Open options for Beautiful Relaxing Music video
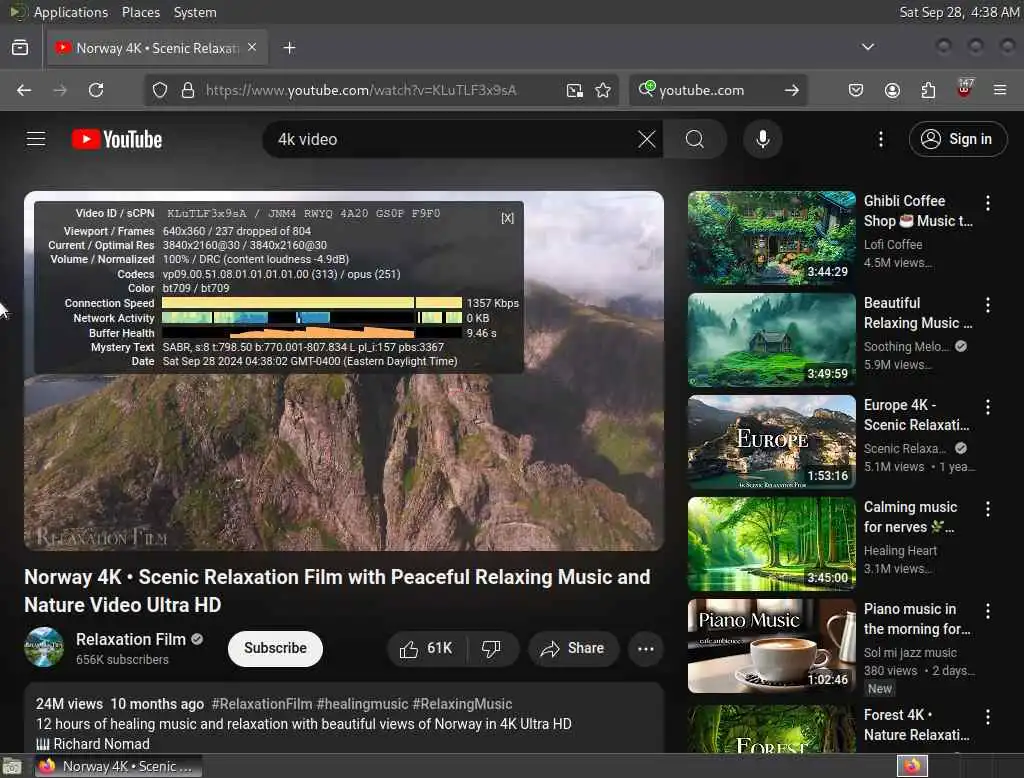Viewport: 1024px width, 778px height. pos(988,305)
